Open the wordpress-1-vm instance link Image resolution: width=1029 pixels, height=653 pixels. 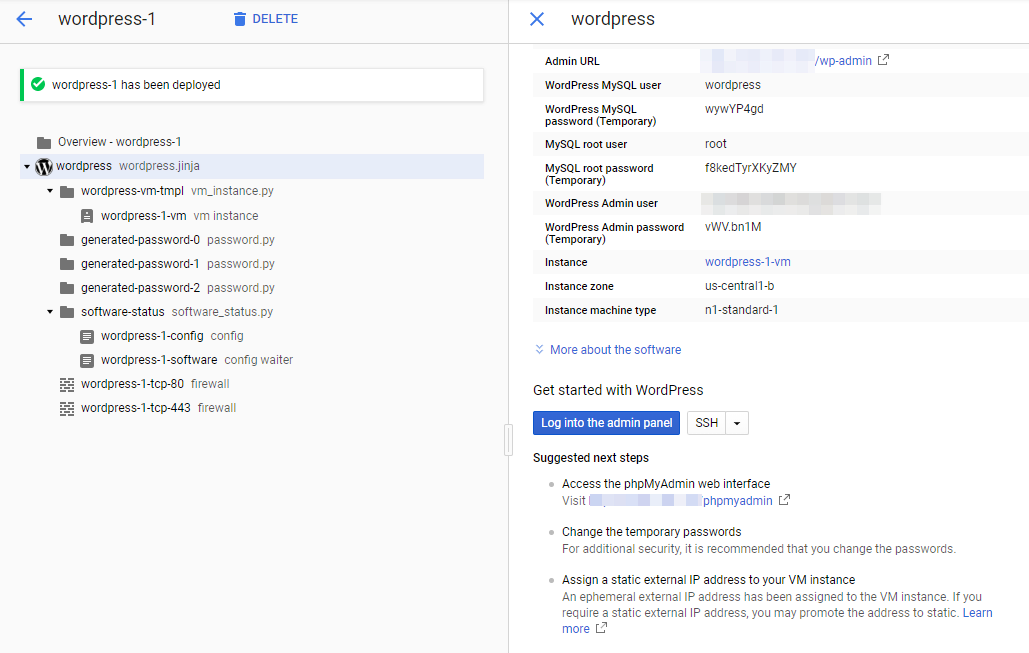pos(747,262)
